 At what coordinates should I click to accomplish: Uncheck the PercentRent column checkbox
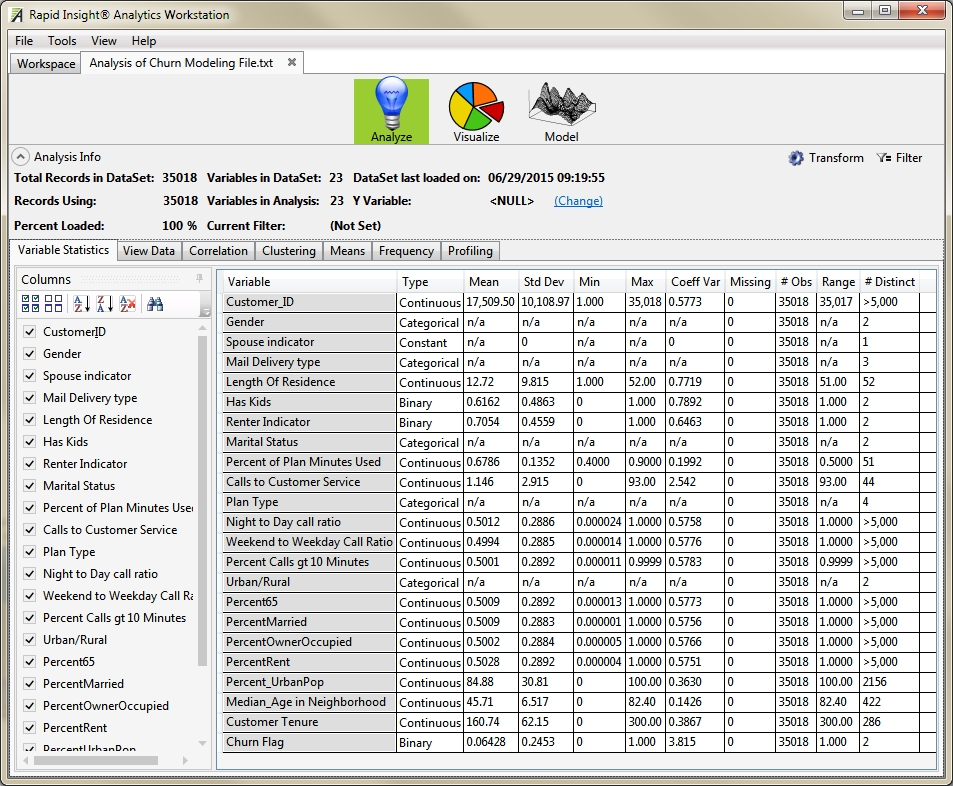pos(29,727)
